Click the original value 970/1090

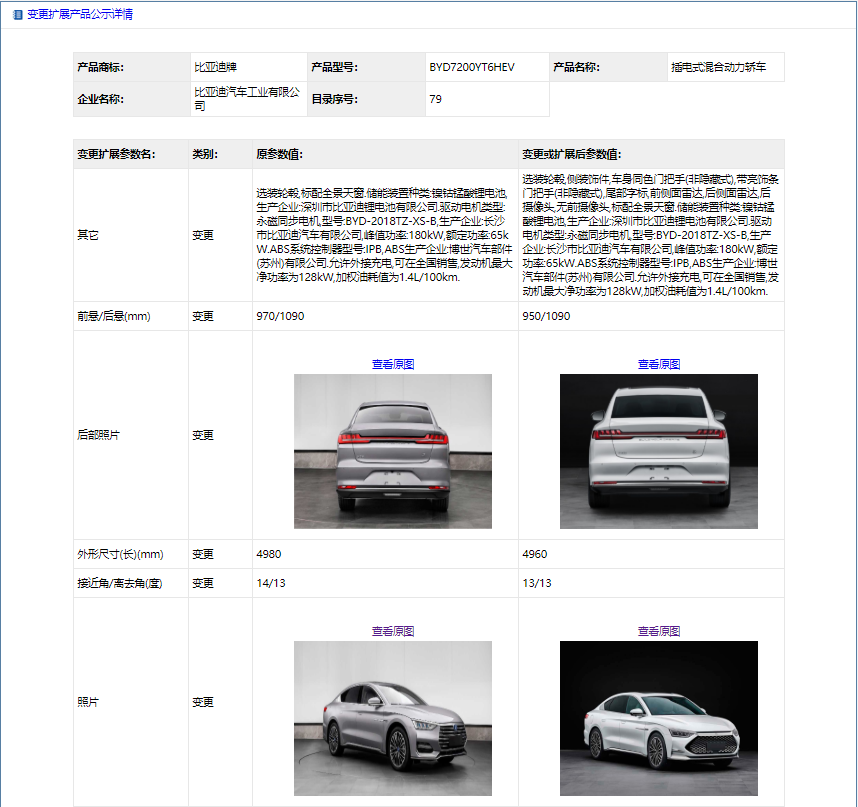click(280, 316)
